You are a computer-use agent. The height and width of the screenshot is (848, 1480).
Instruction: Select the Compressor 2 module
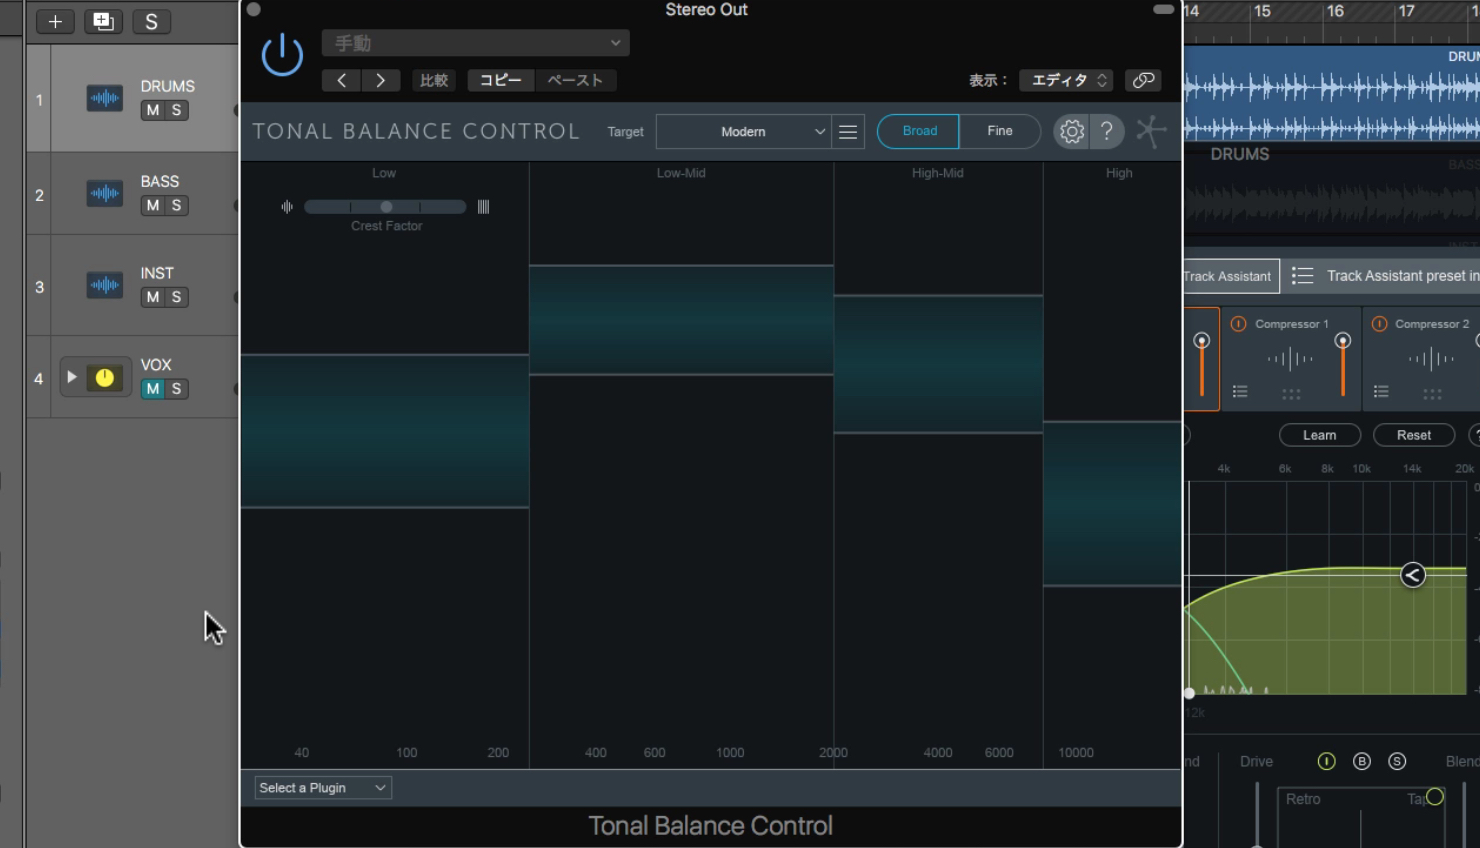pos(1421,359)
